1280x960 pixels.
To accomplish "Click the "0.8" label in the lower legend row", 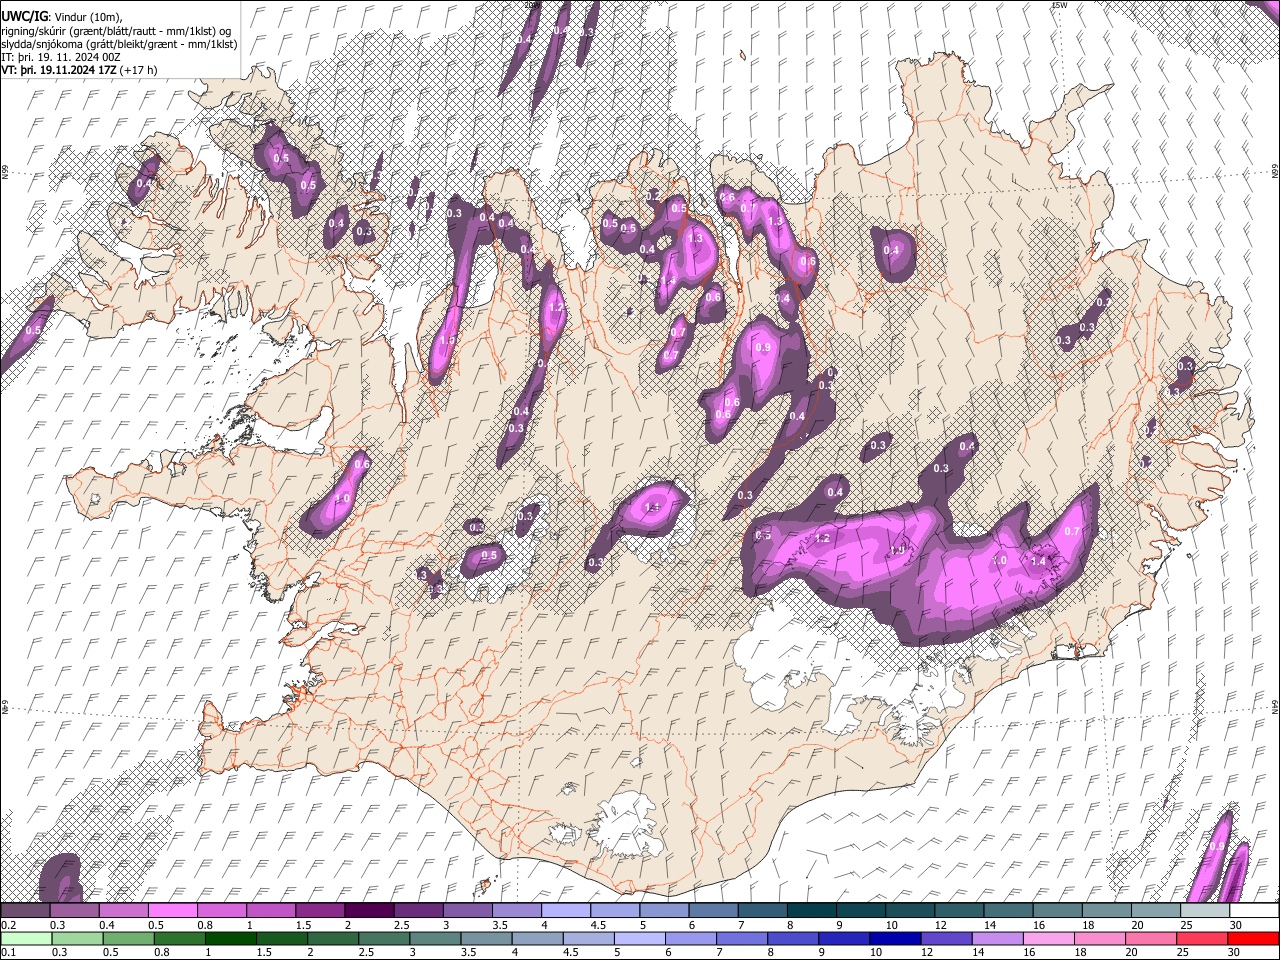I will tap(162, 952).
